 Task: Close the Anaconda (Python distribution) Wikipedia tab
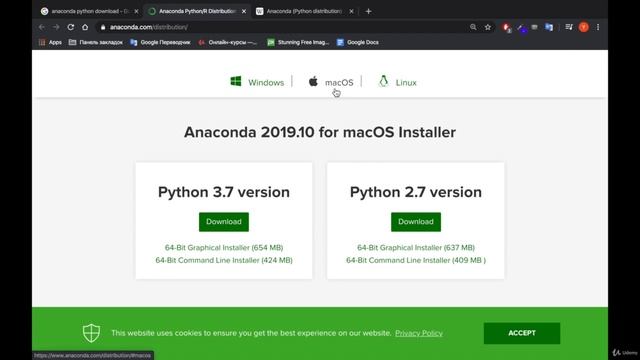[351, 11]
